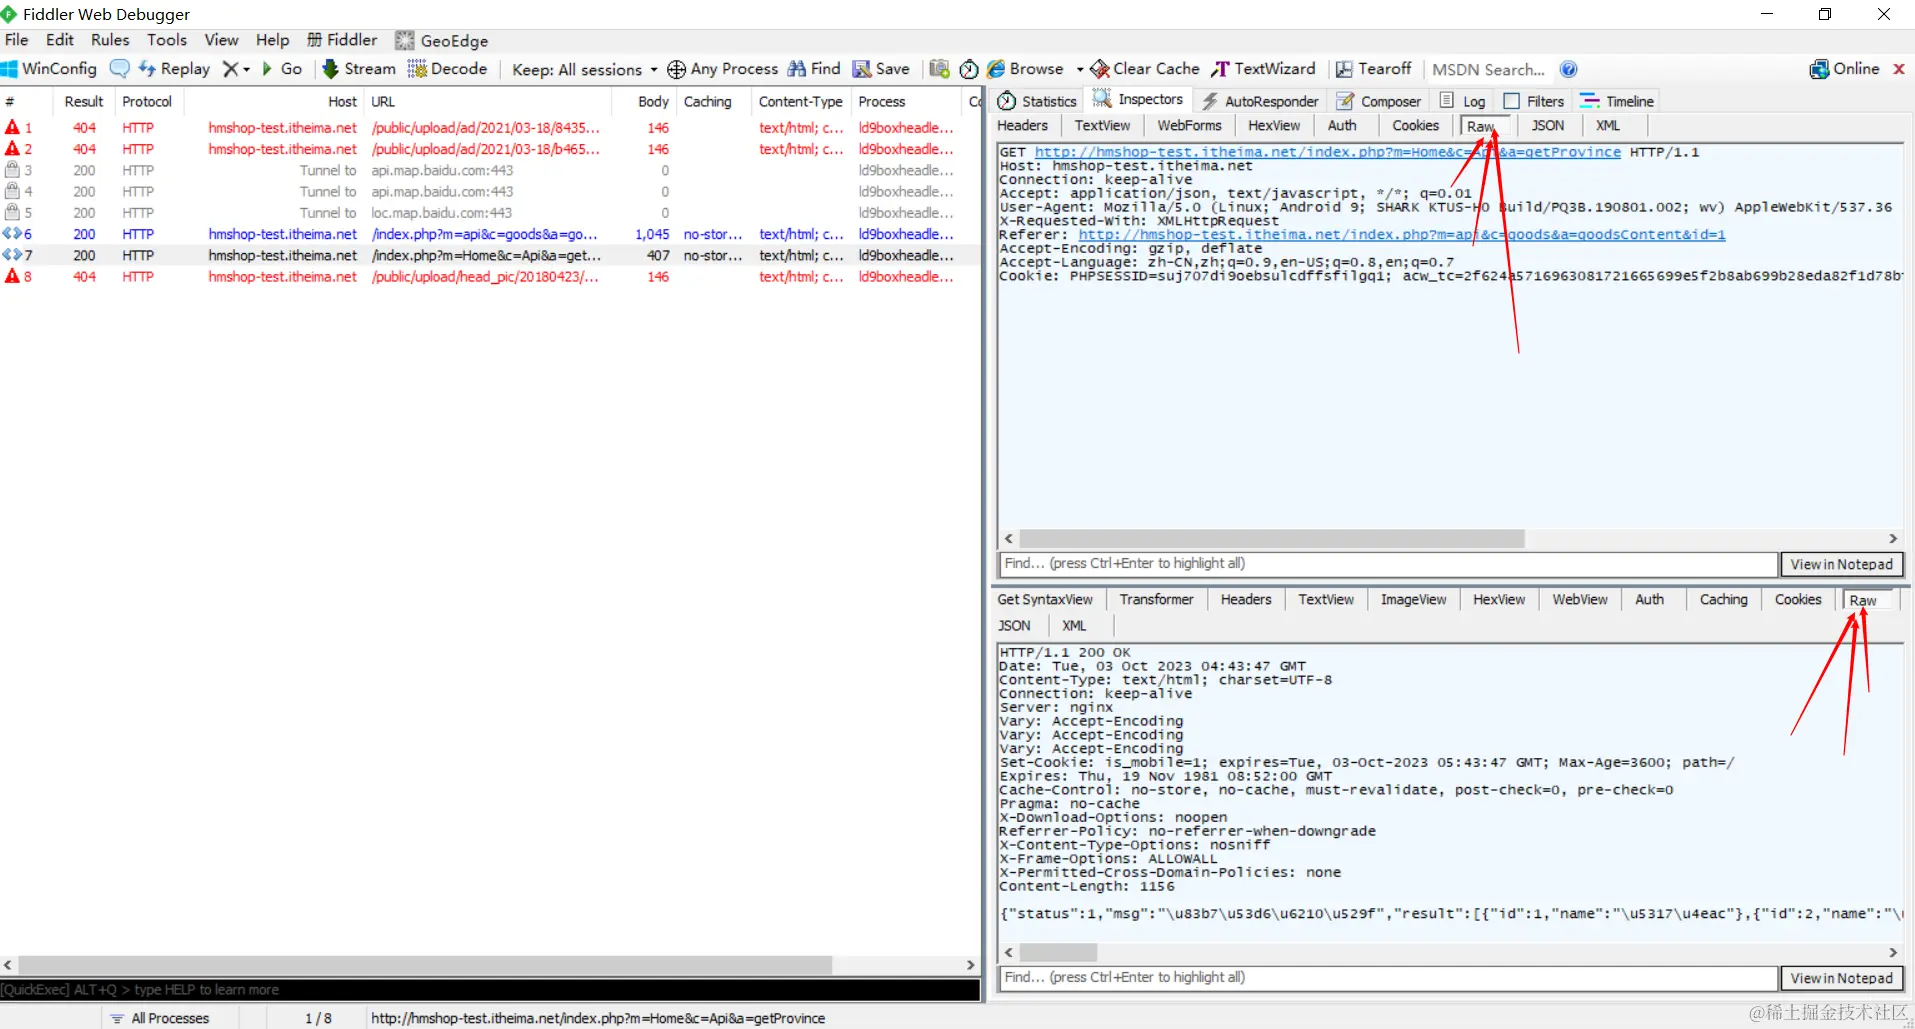Viewport: 1915px width, 1029px height.
Task: Click View in Notepad for response
Action: pos(1842,978)
